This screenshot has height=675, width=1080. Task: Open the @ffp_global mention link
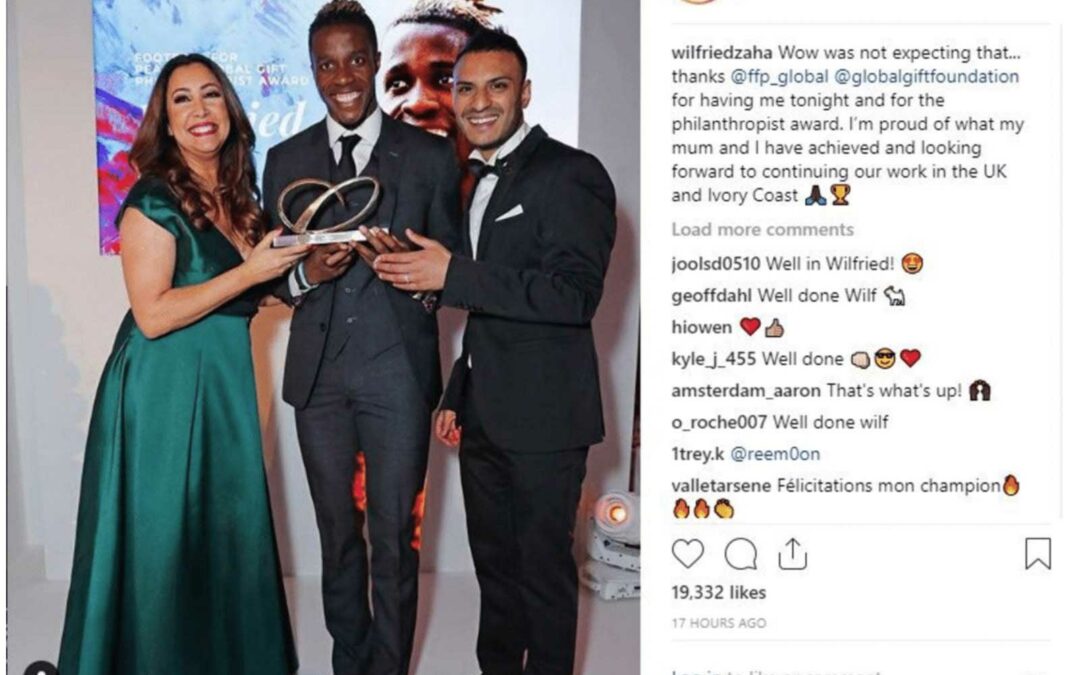pos(779,76)
